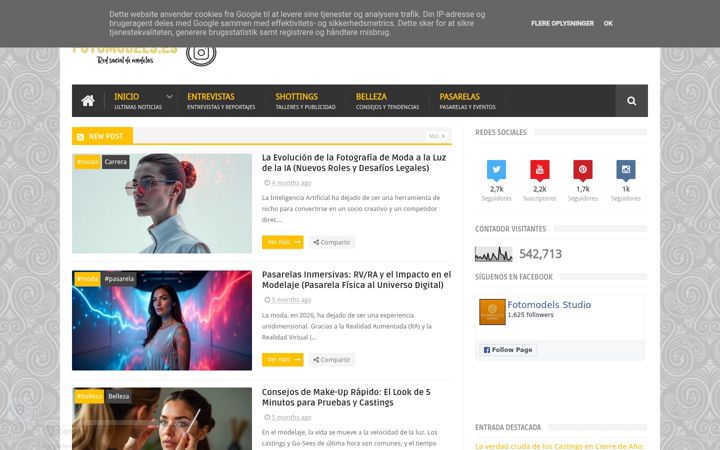Open the search magnifier icon
This screenshot has height=450, width=720.
point(631,101)
